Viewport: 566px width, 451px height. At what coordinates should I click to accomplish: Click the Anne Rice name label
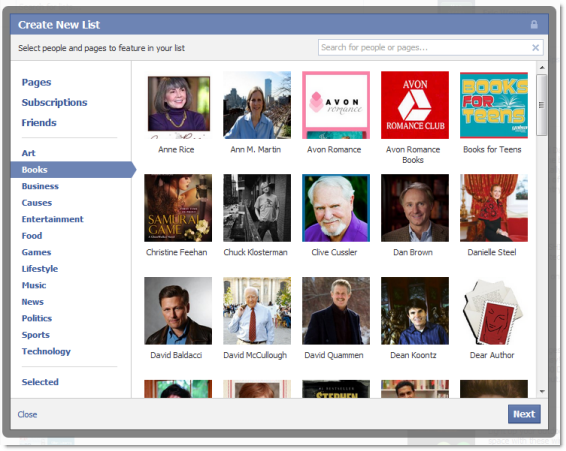click(x=176, y=149)
